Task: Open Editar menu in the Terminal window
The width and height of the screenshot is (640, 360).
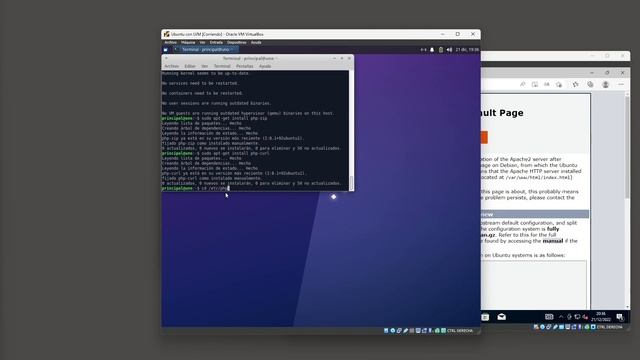Action: click(190, 66)
